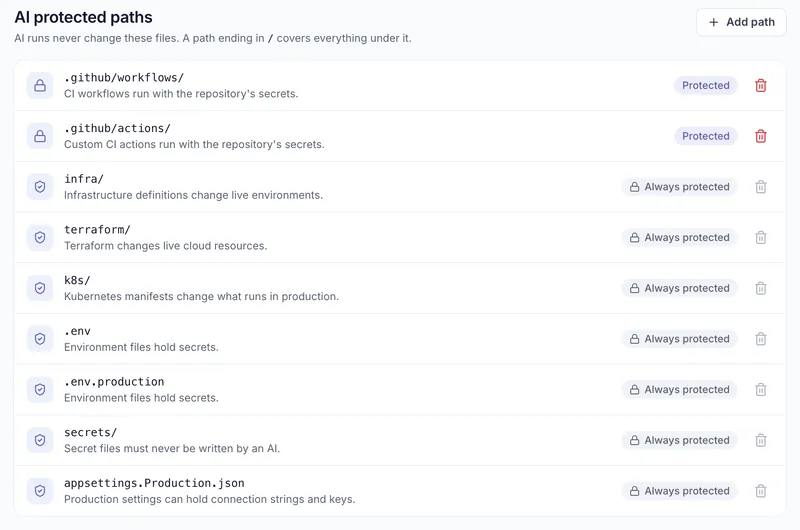Delete the .github/workflows/ protected path
This screenshot has width=800, height=530.
tap(760, 85)
